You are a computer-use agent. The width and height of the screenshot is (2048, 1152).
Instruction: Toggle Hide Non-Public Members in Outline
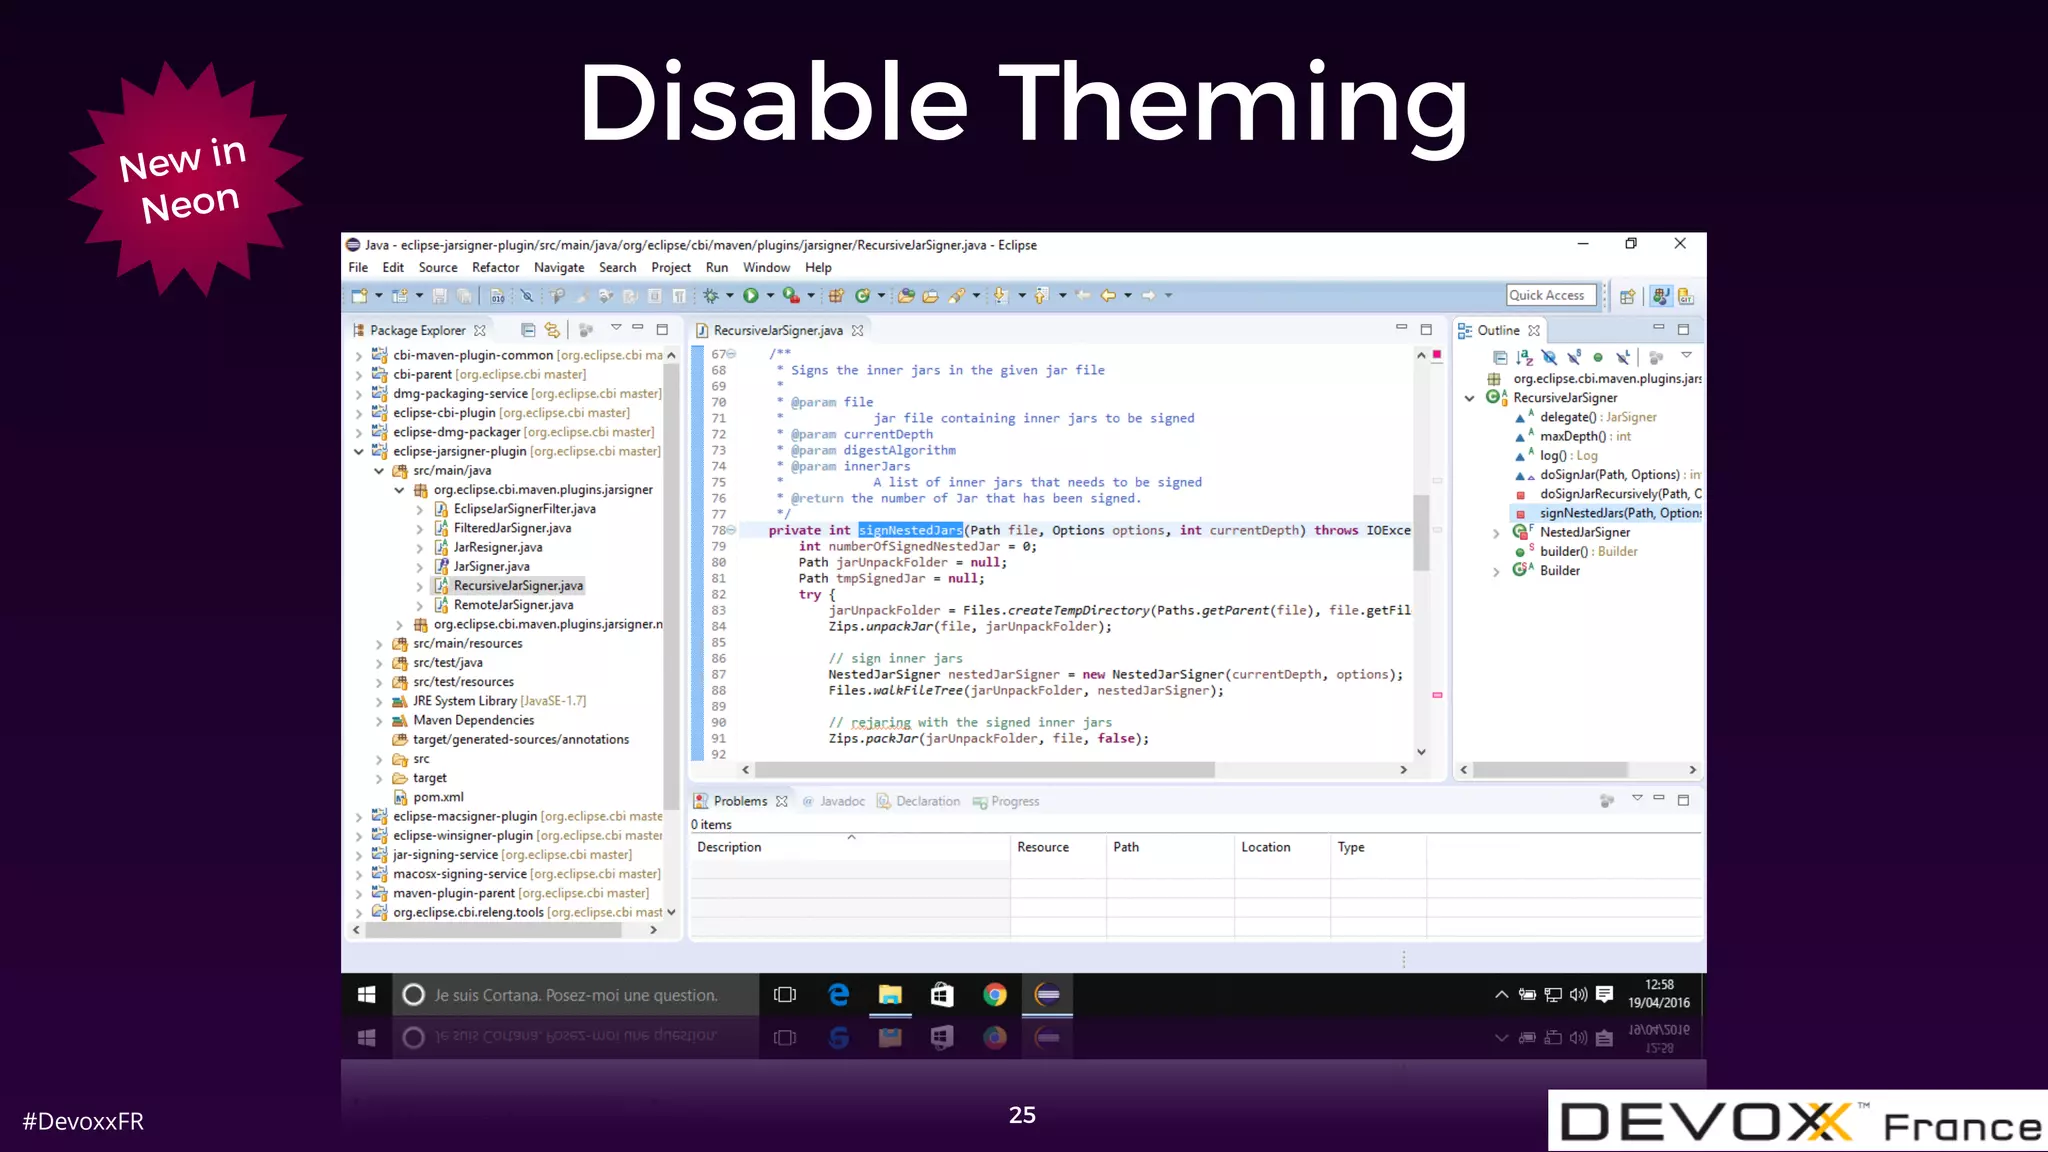(x=1598, y=357)
